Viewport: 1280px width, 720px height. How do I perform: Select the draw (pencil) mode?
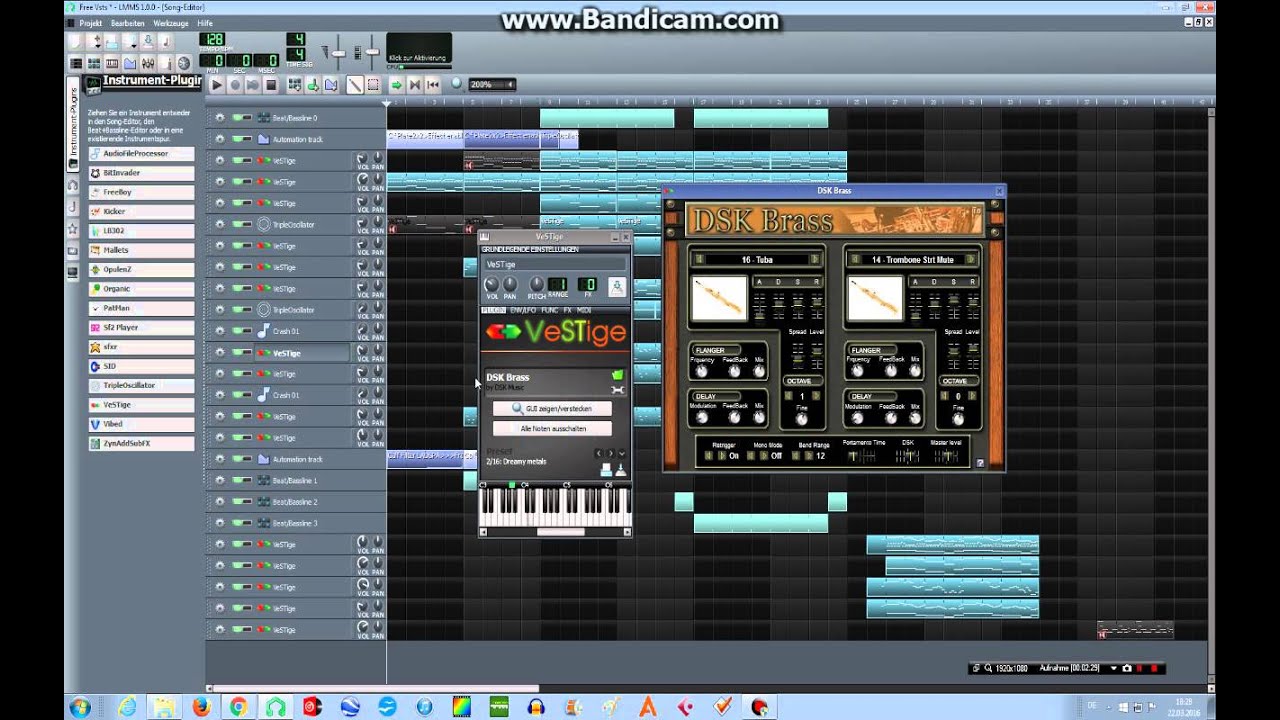[x=355, y=85]
